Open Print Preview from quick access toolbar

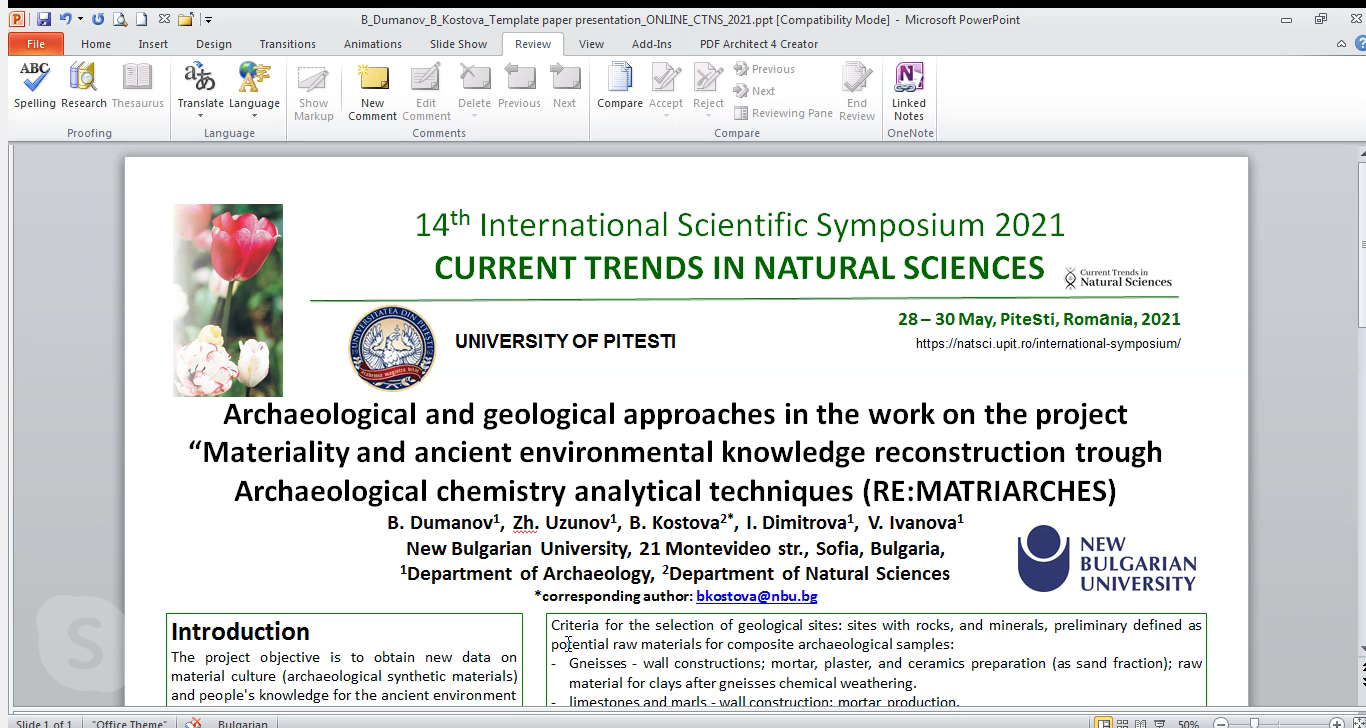(120, 19)
